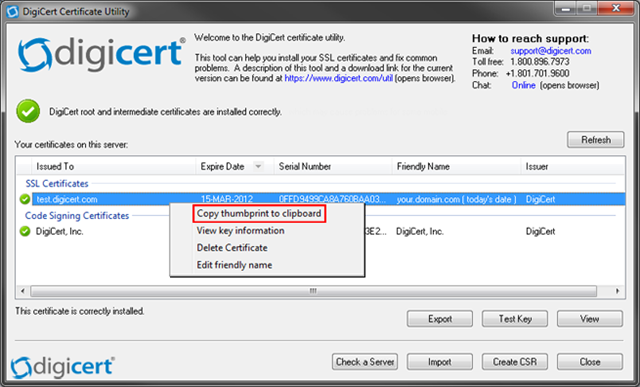Click the DigiCert app icon in title bar
This screenshot has width=640, height=387.
point(12,11)
